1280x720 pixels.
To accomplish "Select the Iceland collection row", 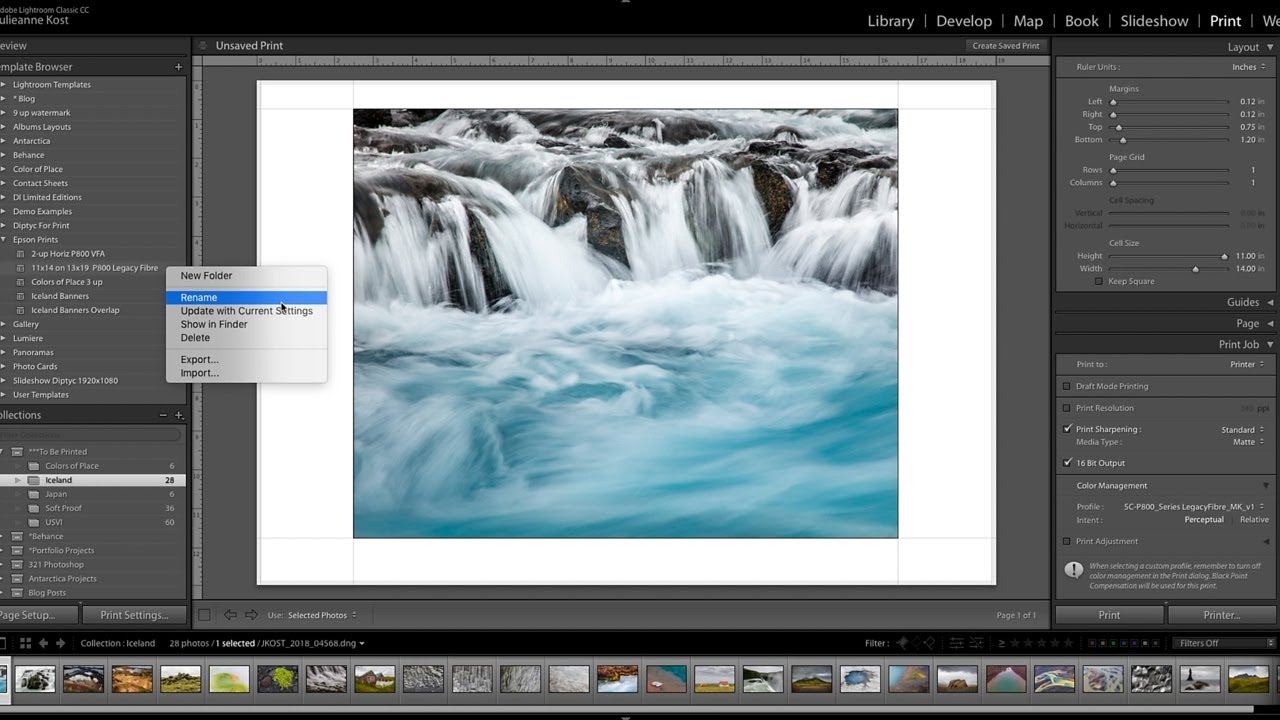I will (x=93, y=480).
